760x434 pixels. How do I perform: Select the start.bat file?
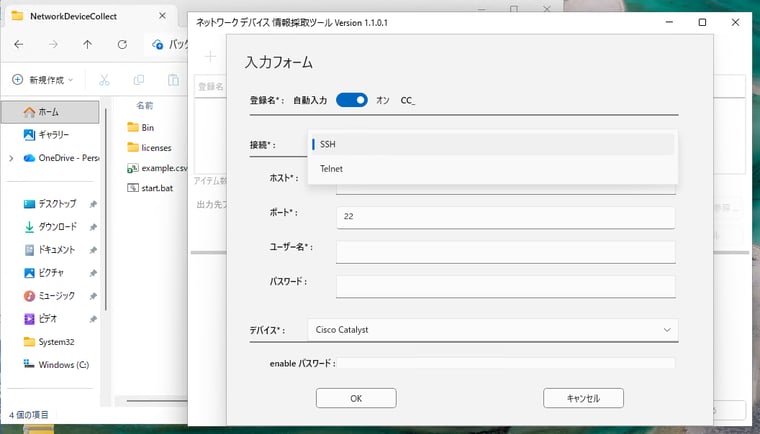(x=156, y=187)
